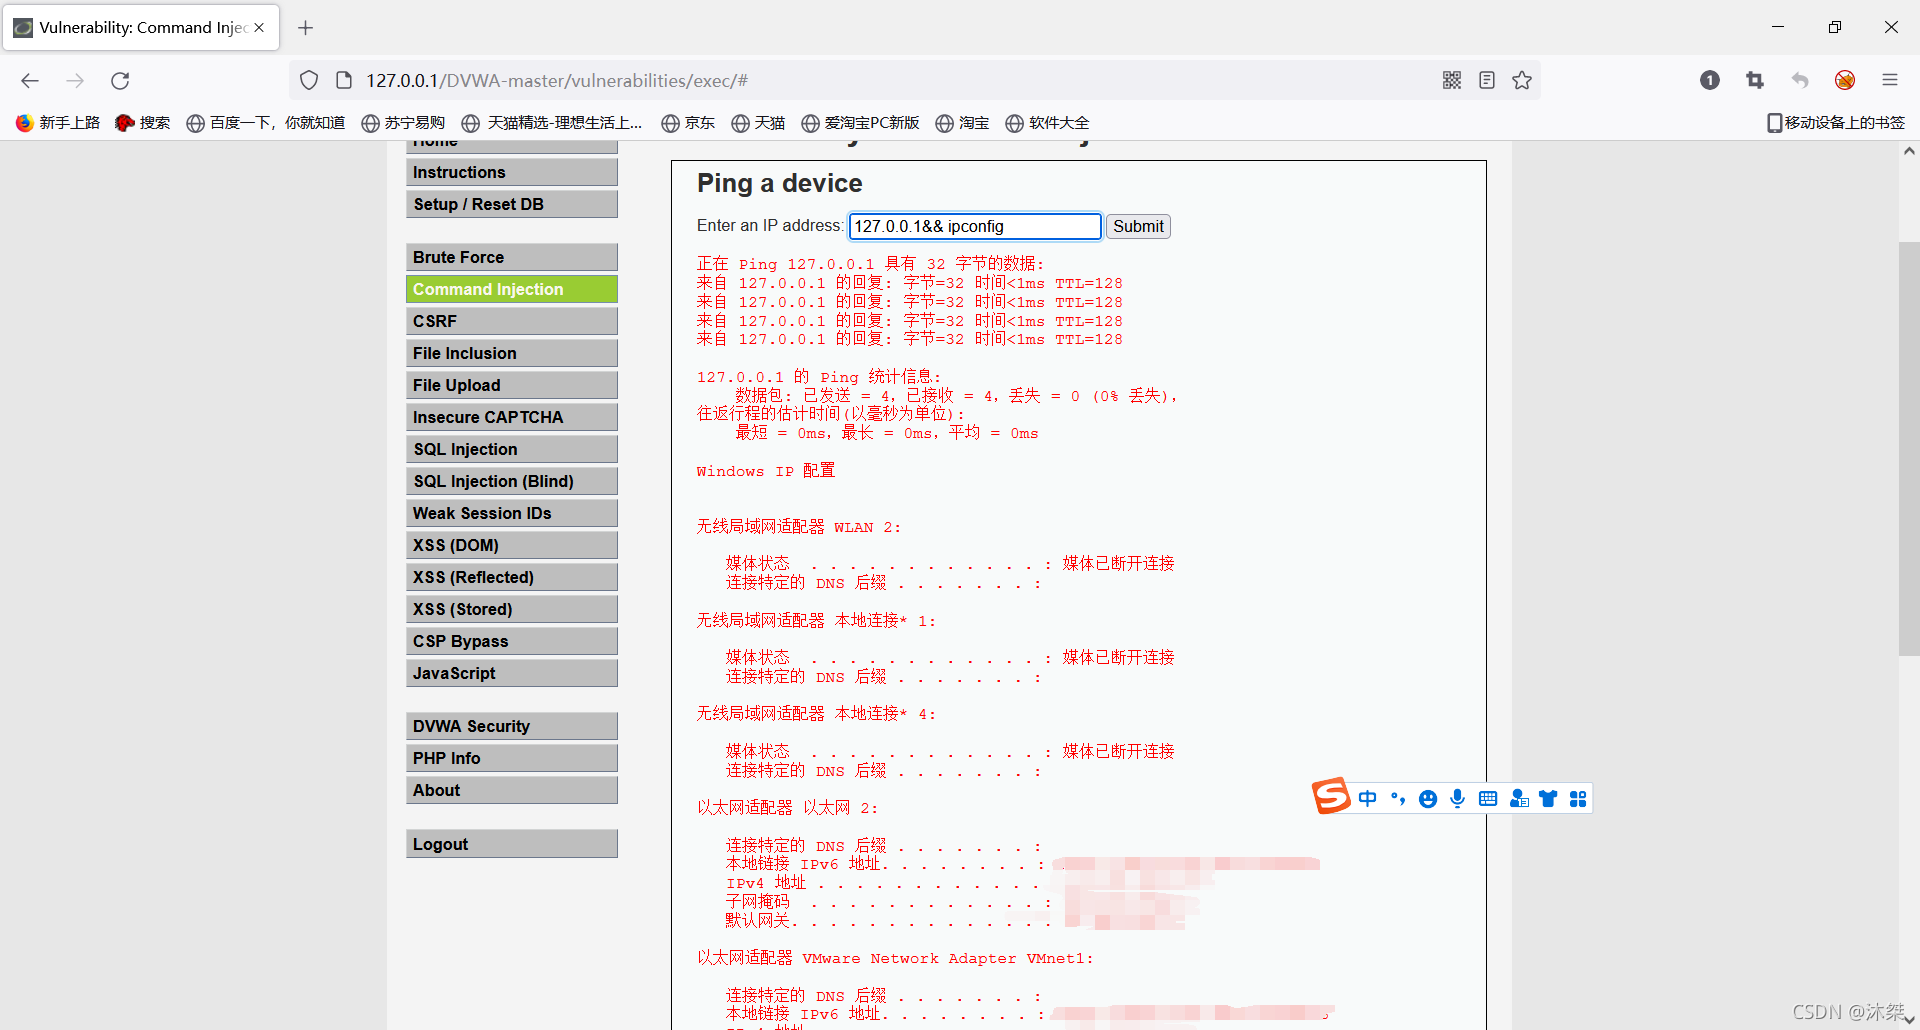The image size is (1920, 1030).
Task: Click the Sogou input method logo
Action: click(x=1332, y=796)
